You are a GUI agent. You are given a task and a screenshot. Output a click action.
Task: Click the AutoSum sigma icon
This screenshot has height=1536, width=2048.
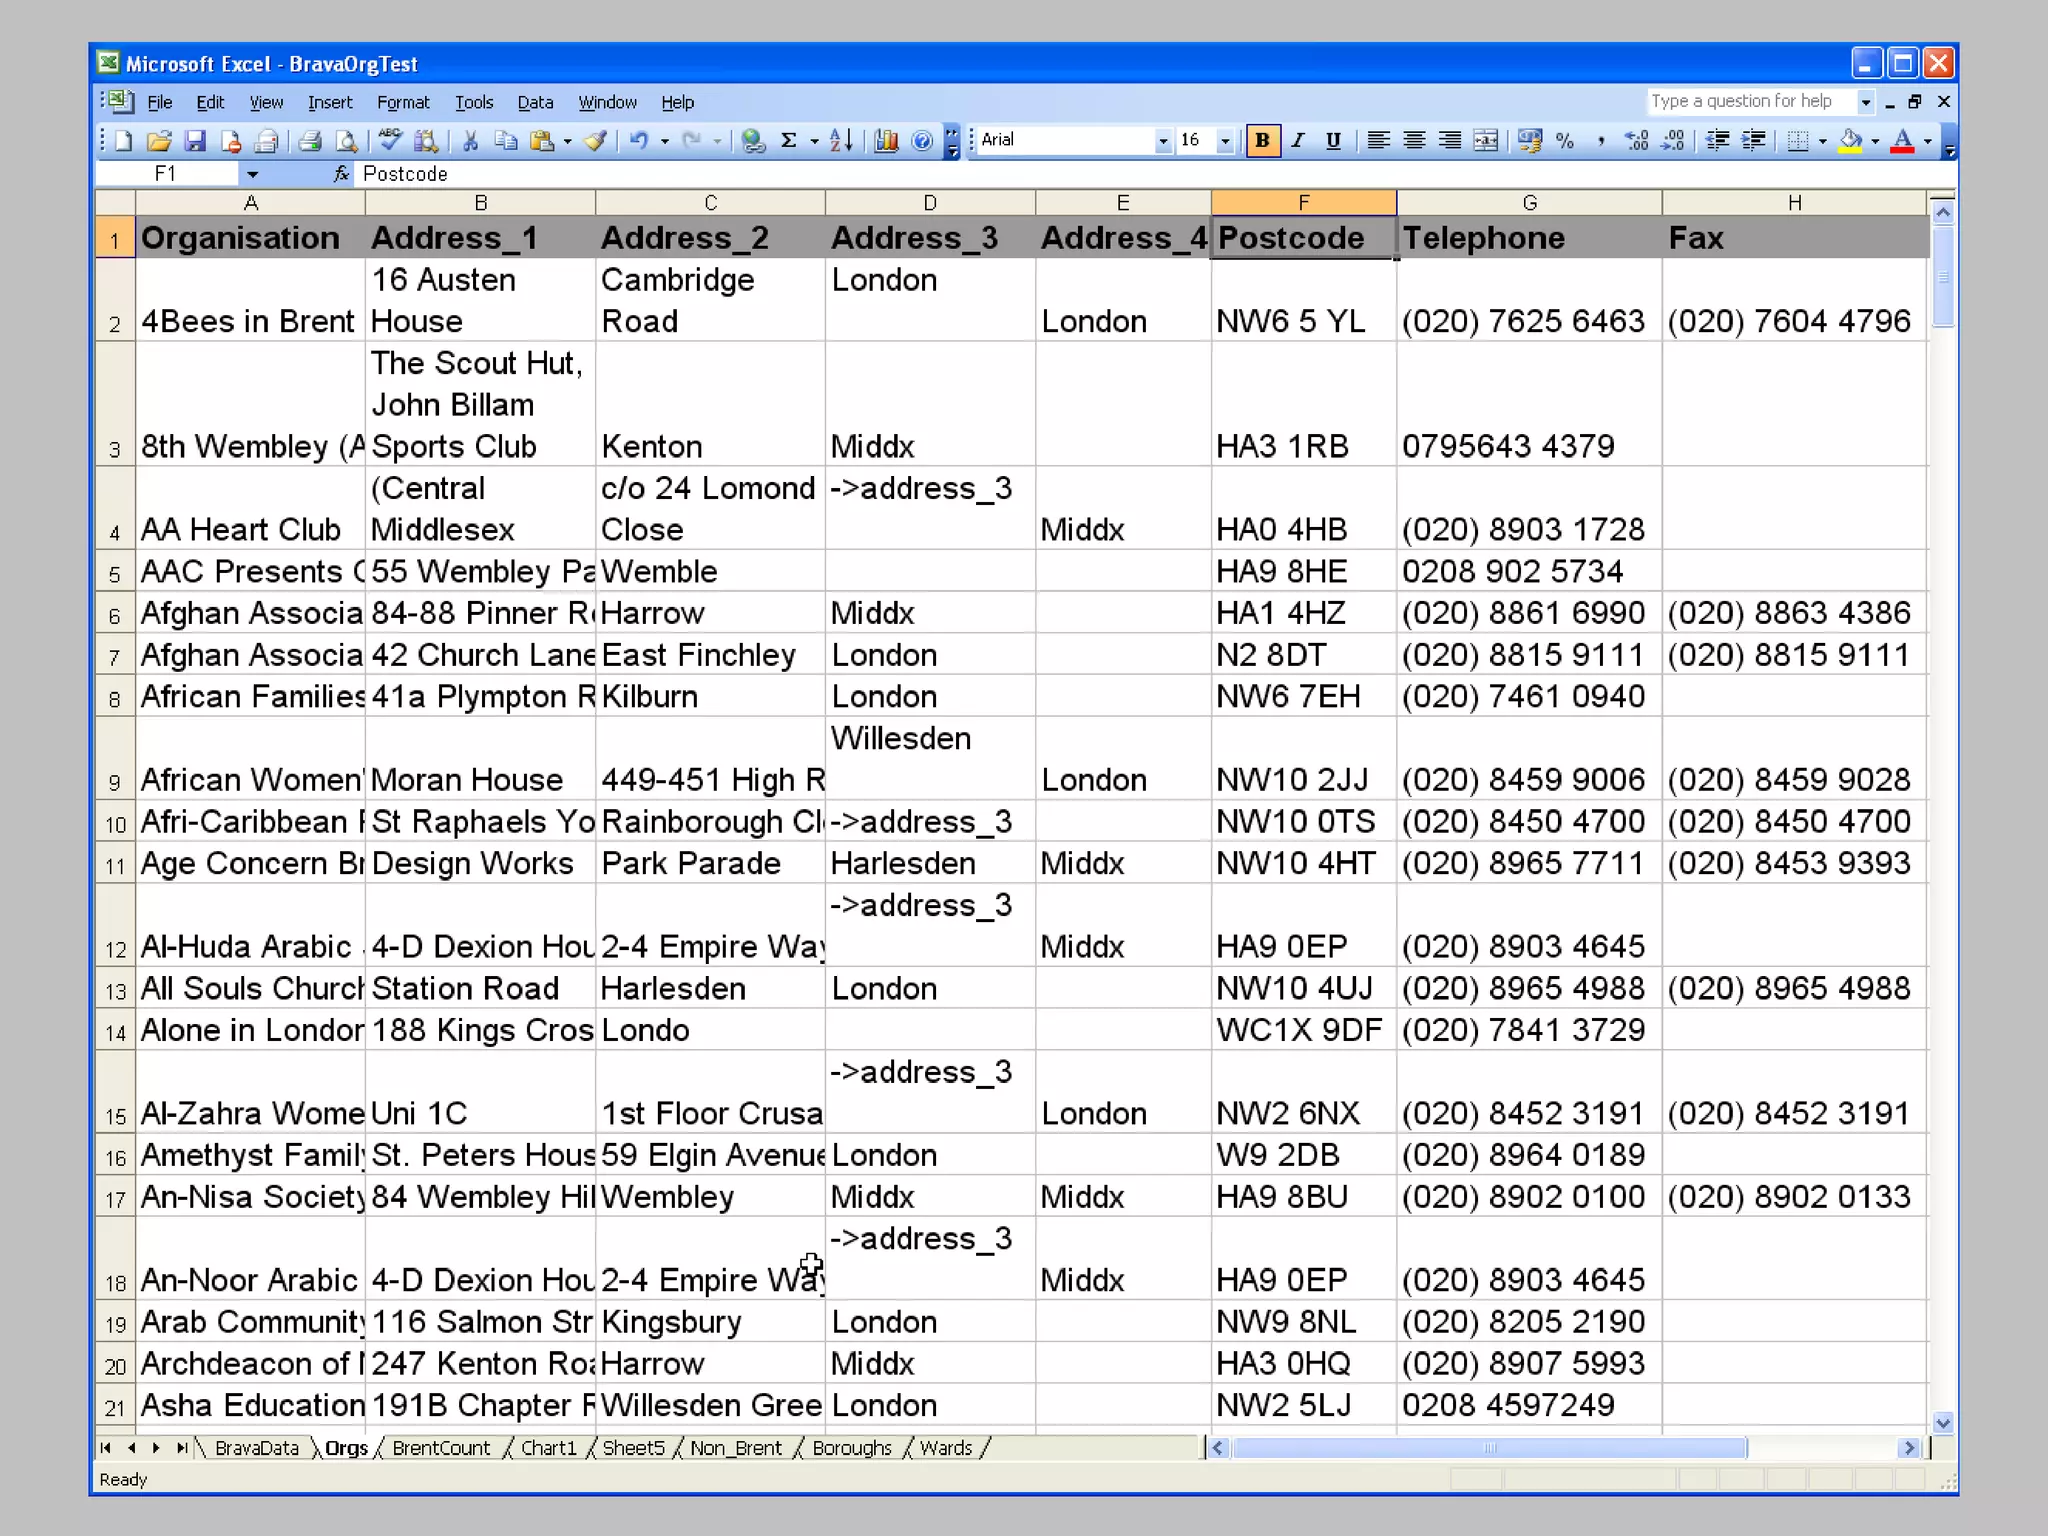788,141
